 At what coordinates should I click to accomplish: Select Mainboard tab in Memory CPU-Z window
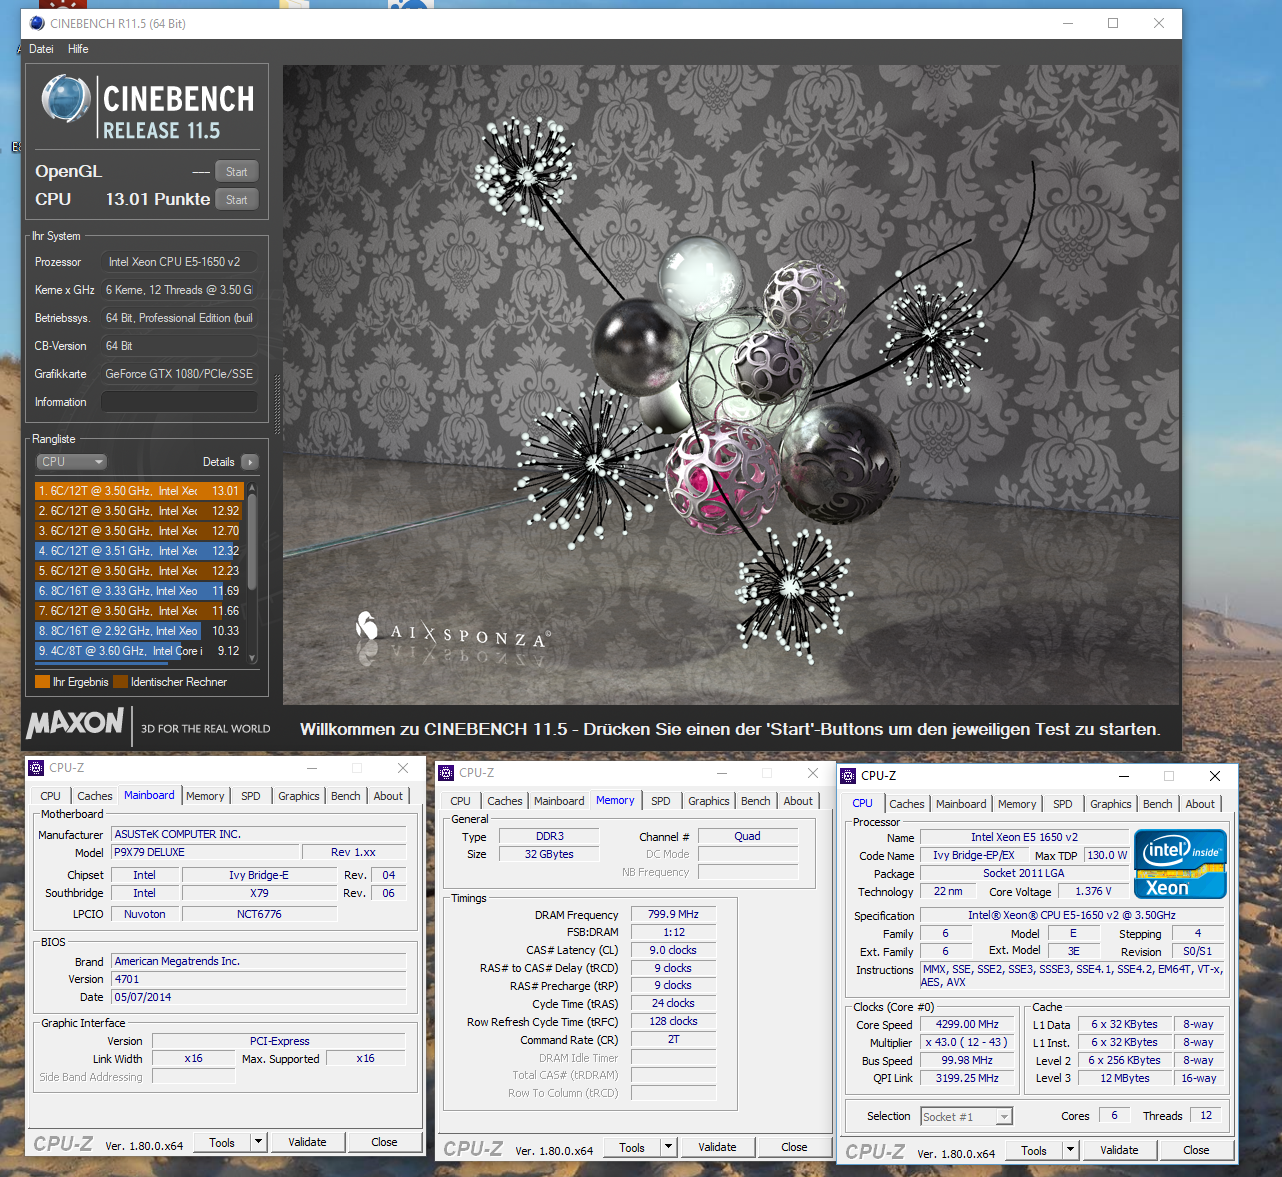(559, 801)
